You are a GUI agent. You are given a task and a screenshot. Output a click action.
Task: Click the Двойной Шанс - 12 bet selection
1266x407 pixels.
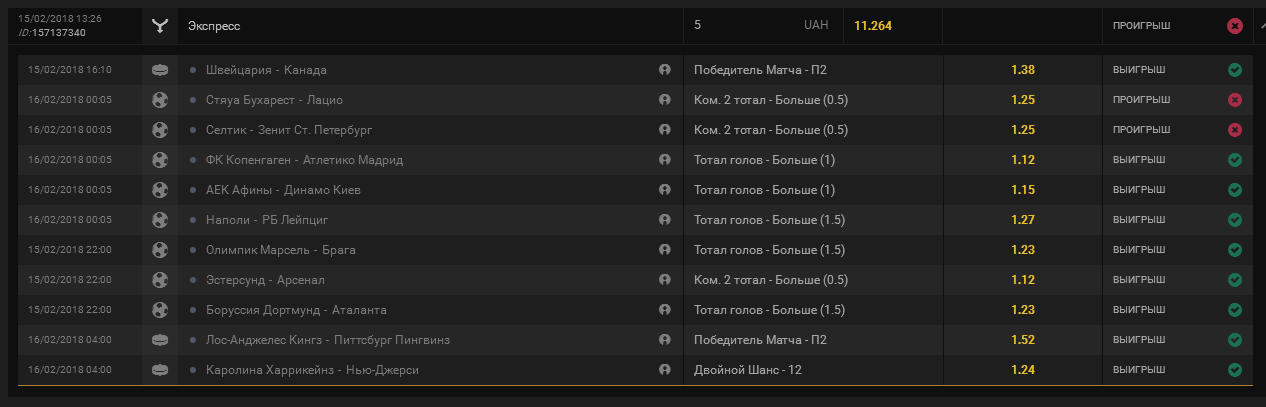(747, 370)
